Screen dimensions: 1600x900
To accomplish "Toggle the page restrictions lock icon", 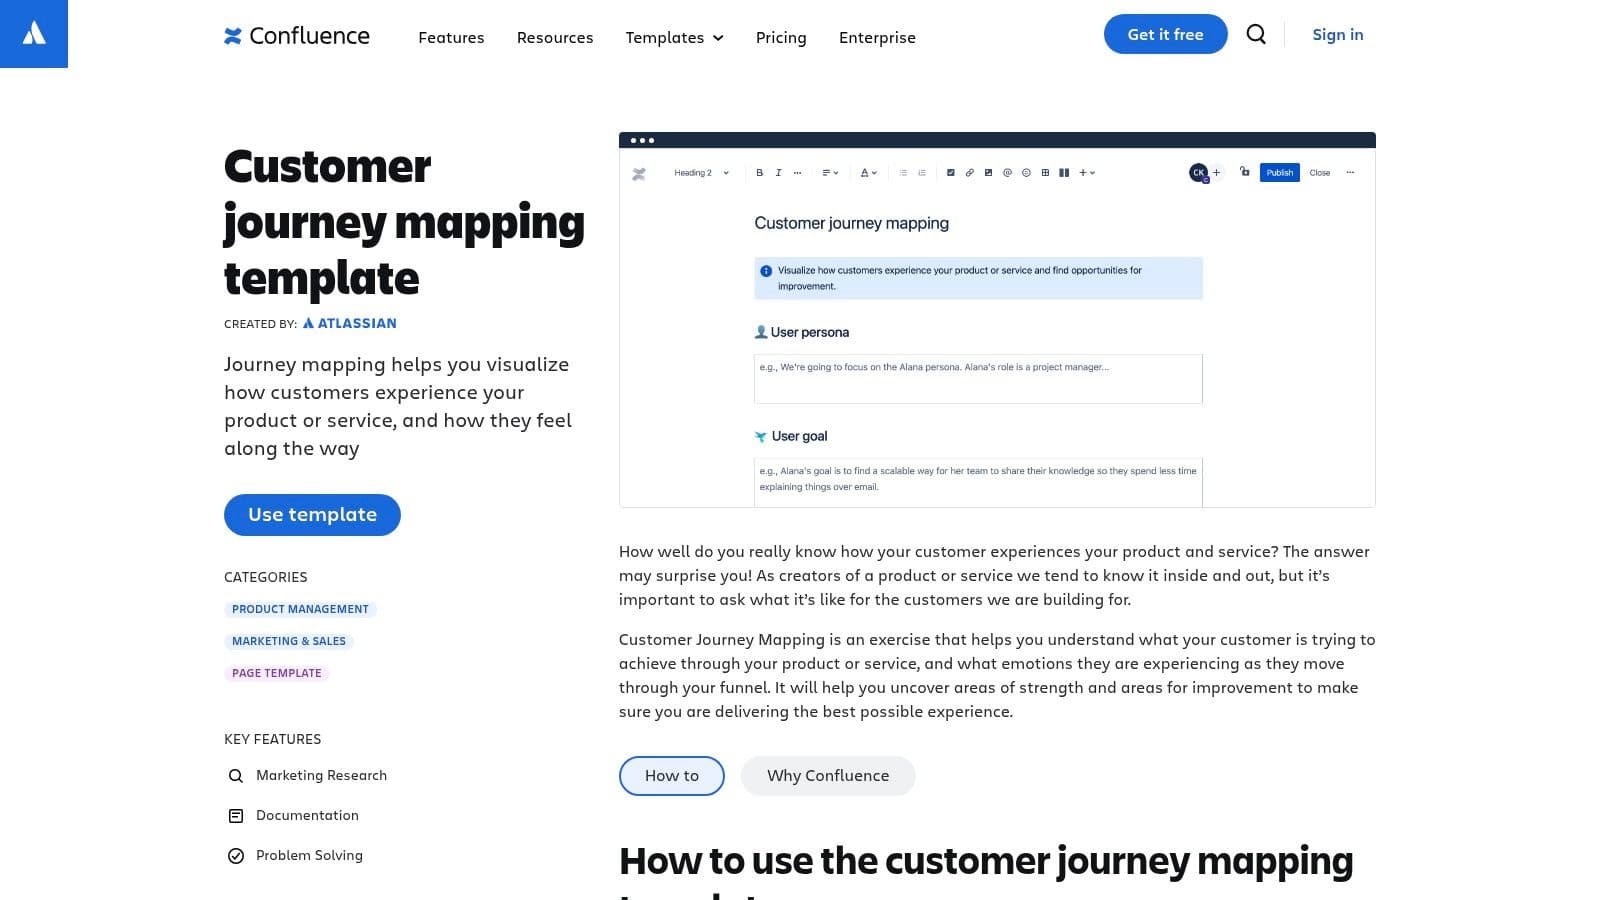I will pyautogui.click(x=1244, y=172).
